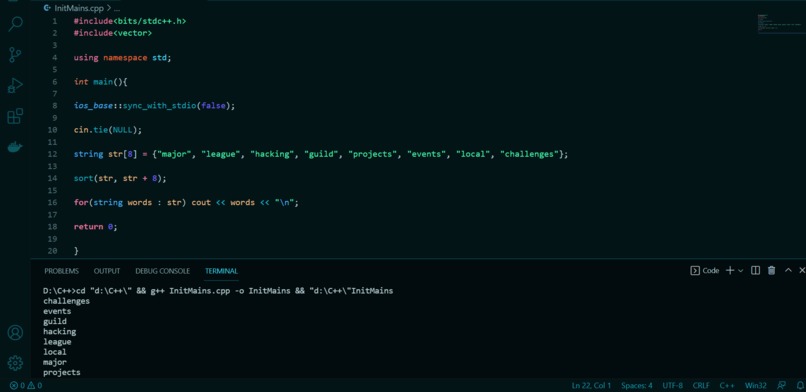Image resolution: width=806 pixels, height=392 pixels.
Task: Click "projects" output line in terminal
Action: tap(62, 372)
